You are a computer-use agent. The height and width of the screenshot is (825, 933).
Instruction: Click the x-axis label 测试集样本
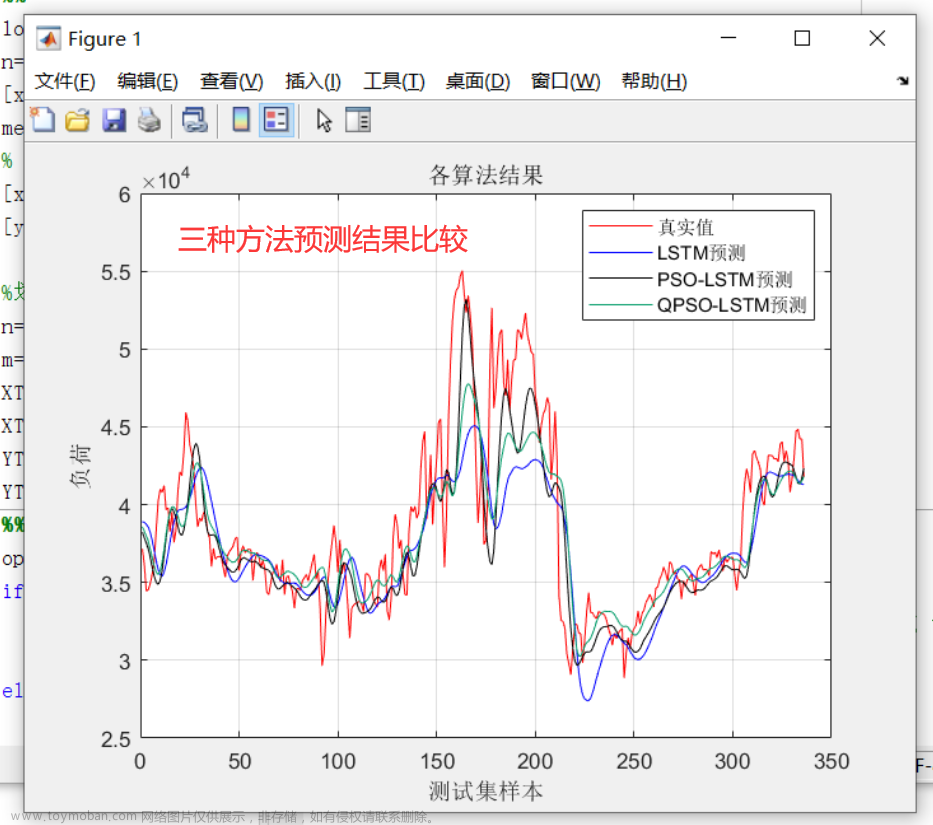tap(486, 792)
